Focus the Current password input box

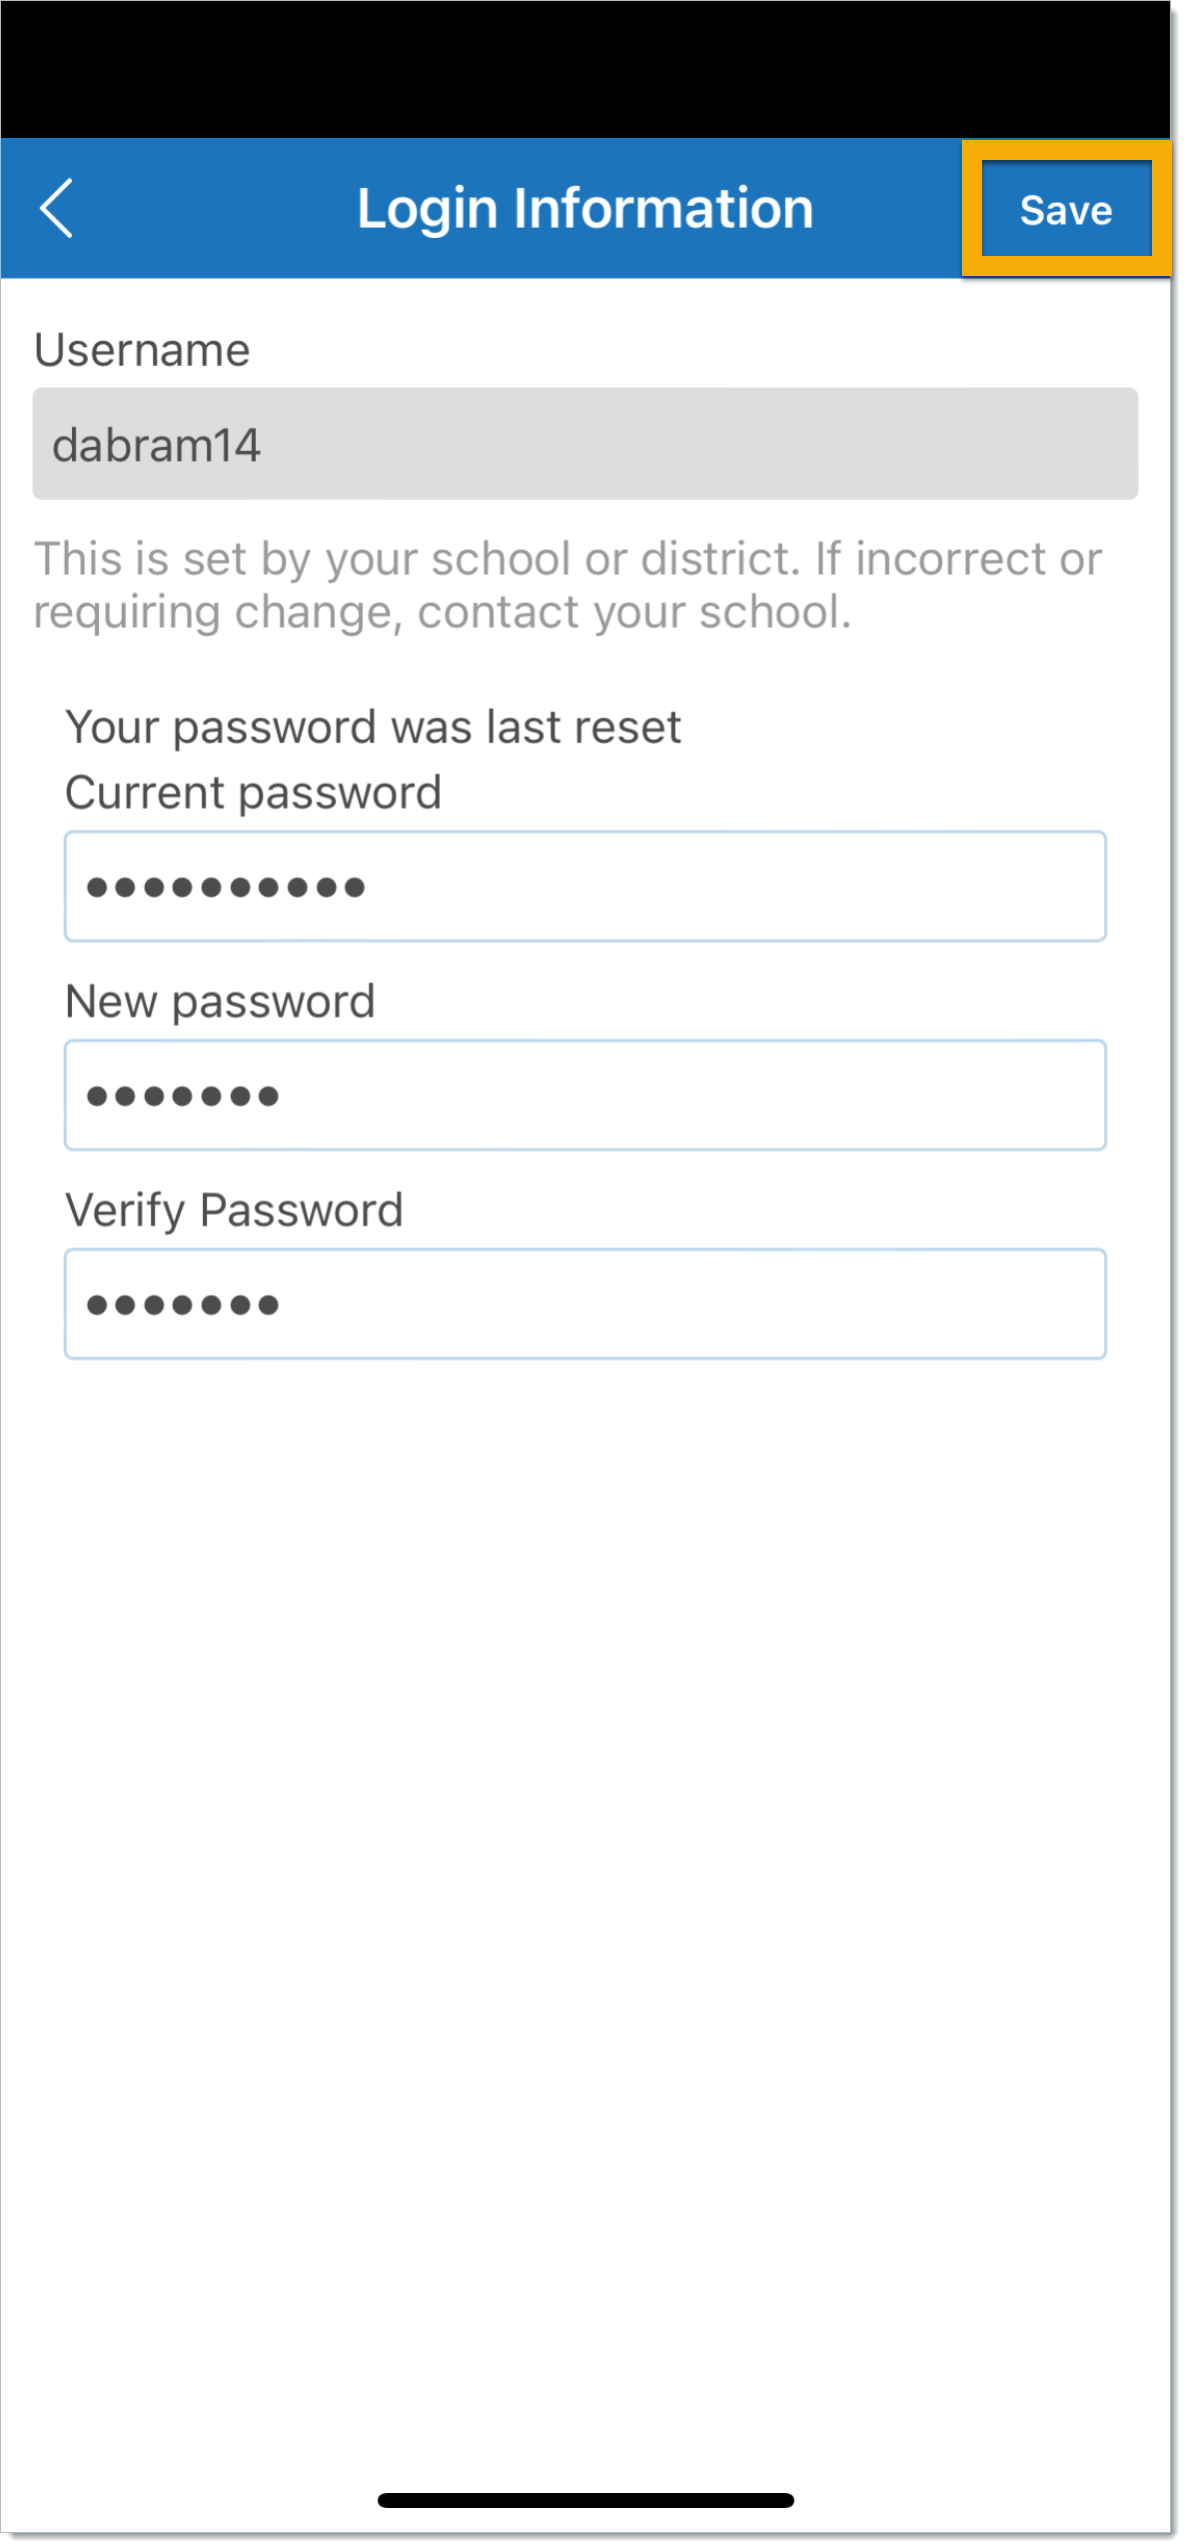point(585,886)
